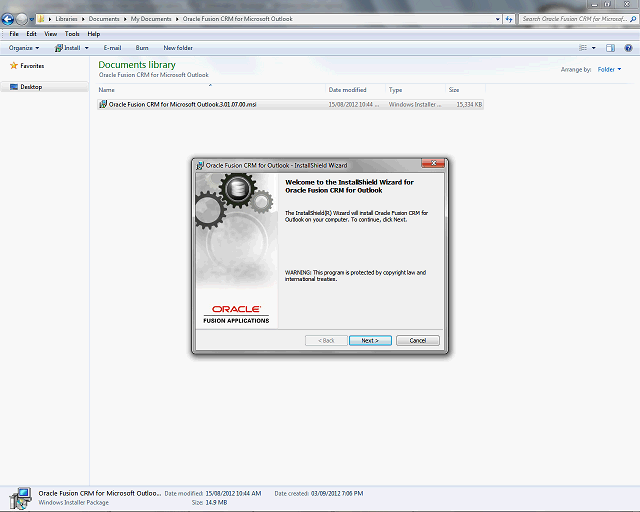Open the File menu

(x=14, y=34)
